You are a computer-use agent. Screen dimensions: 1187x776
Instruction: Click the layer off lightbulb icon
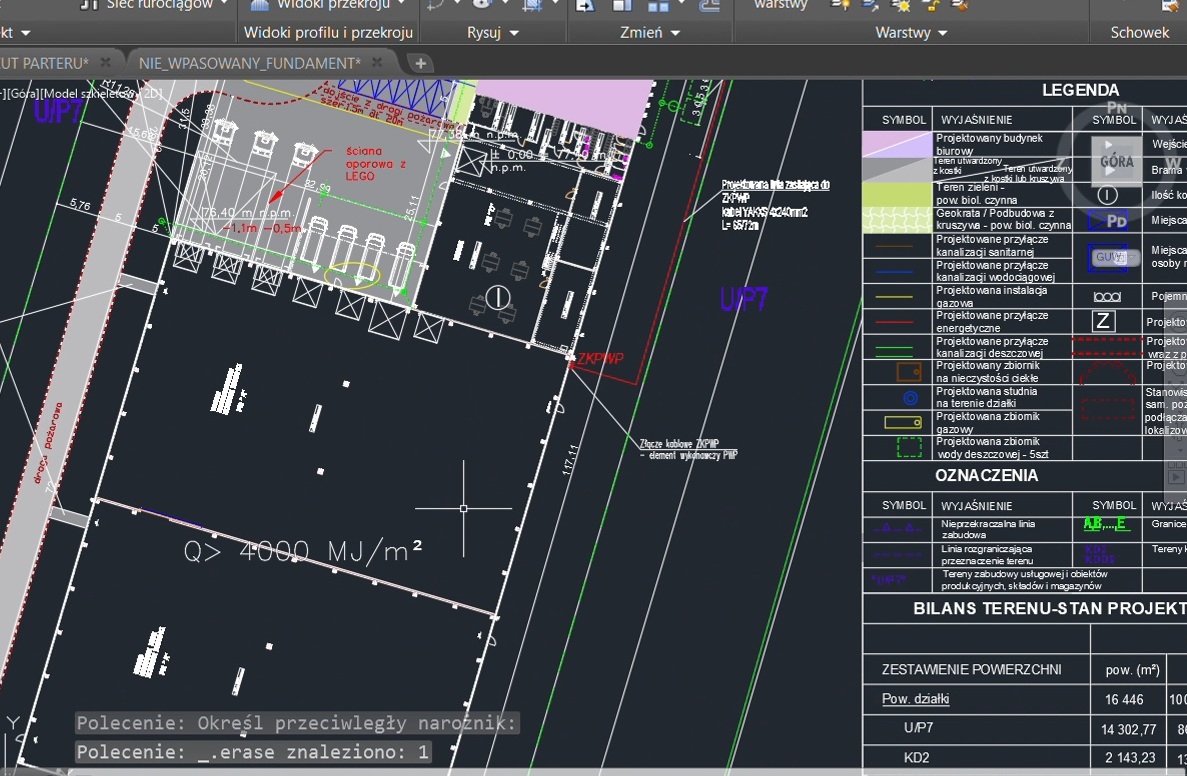(x=840, y=6)
